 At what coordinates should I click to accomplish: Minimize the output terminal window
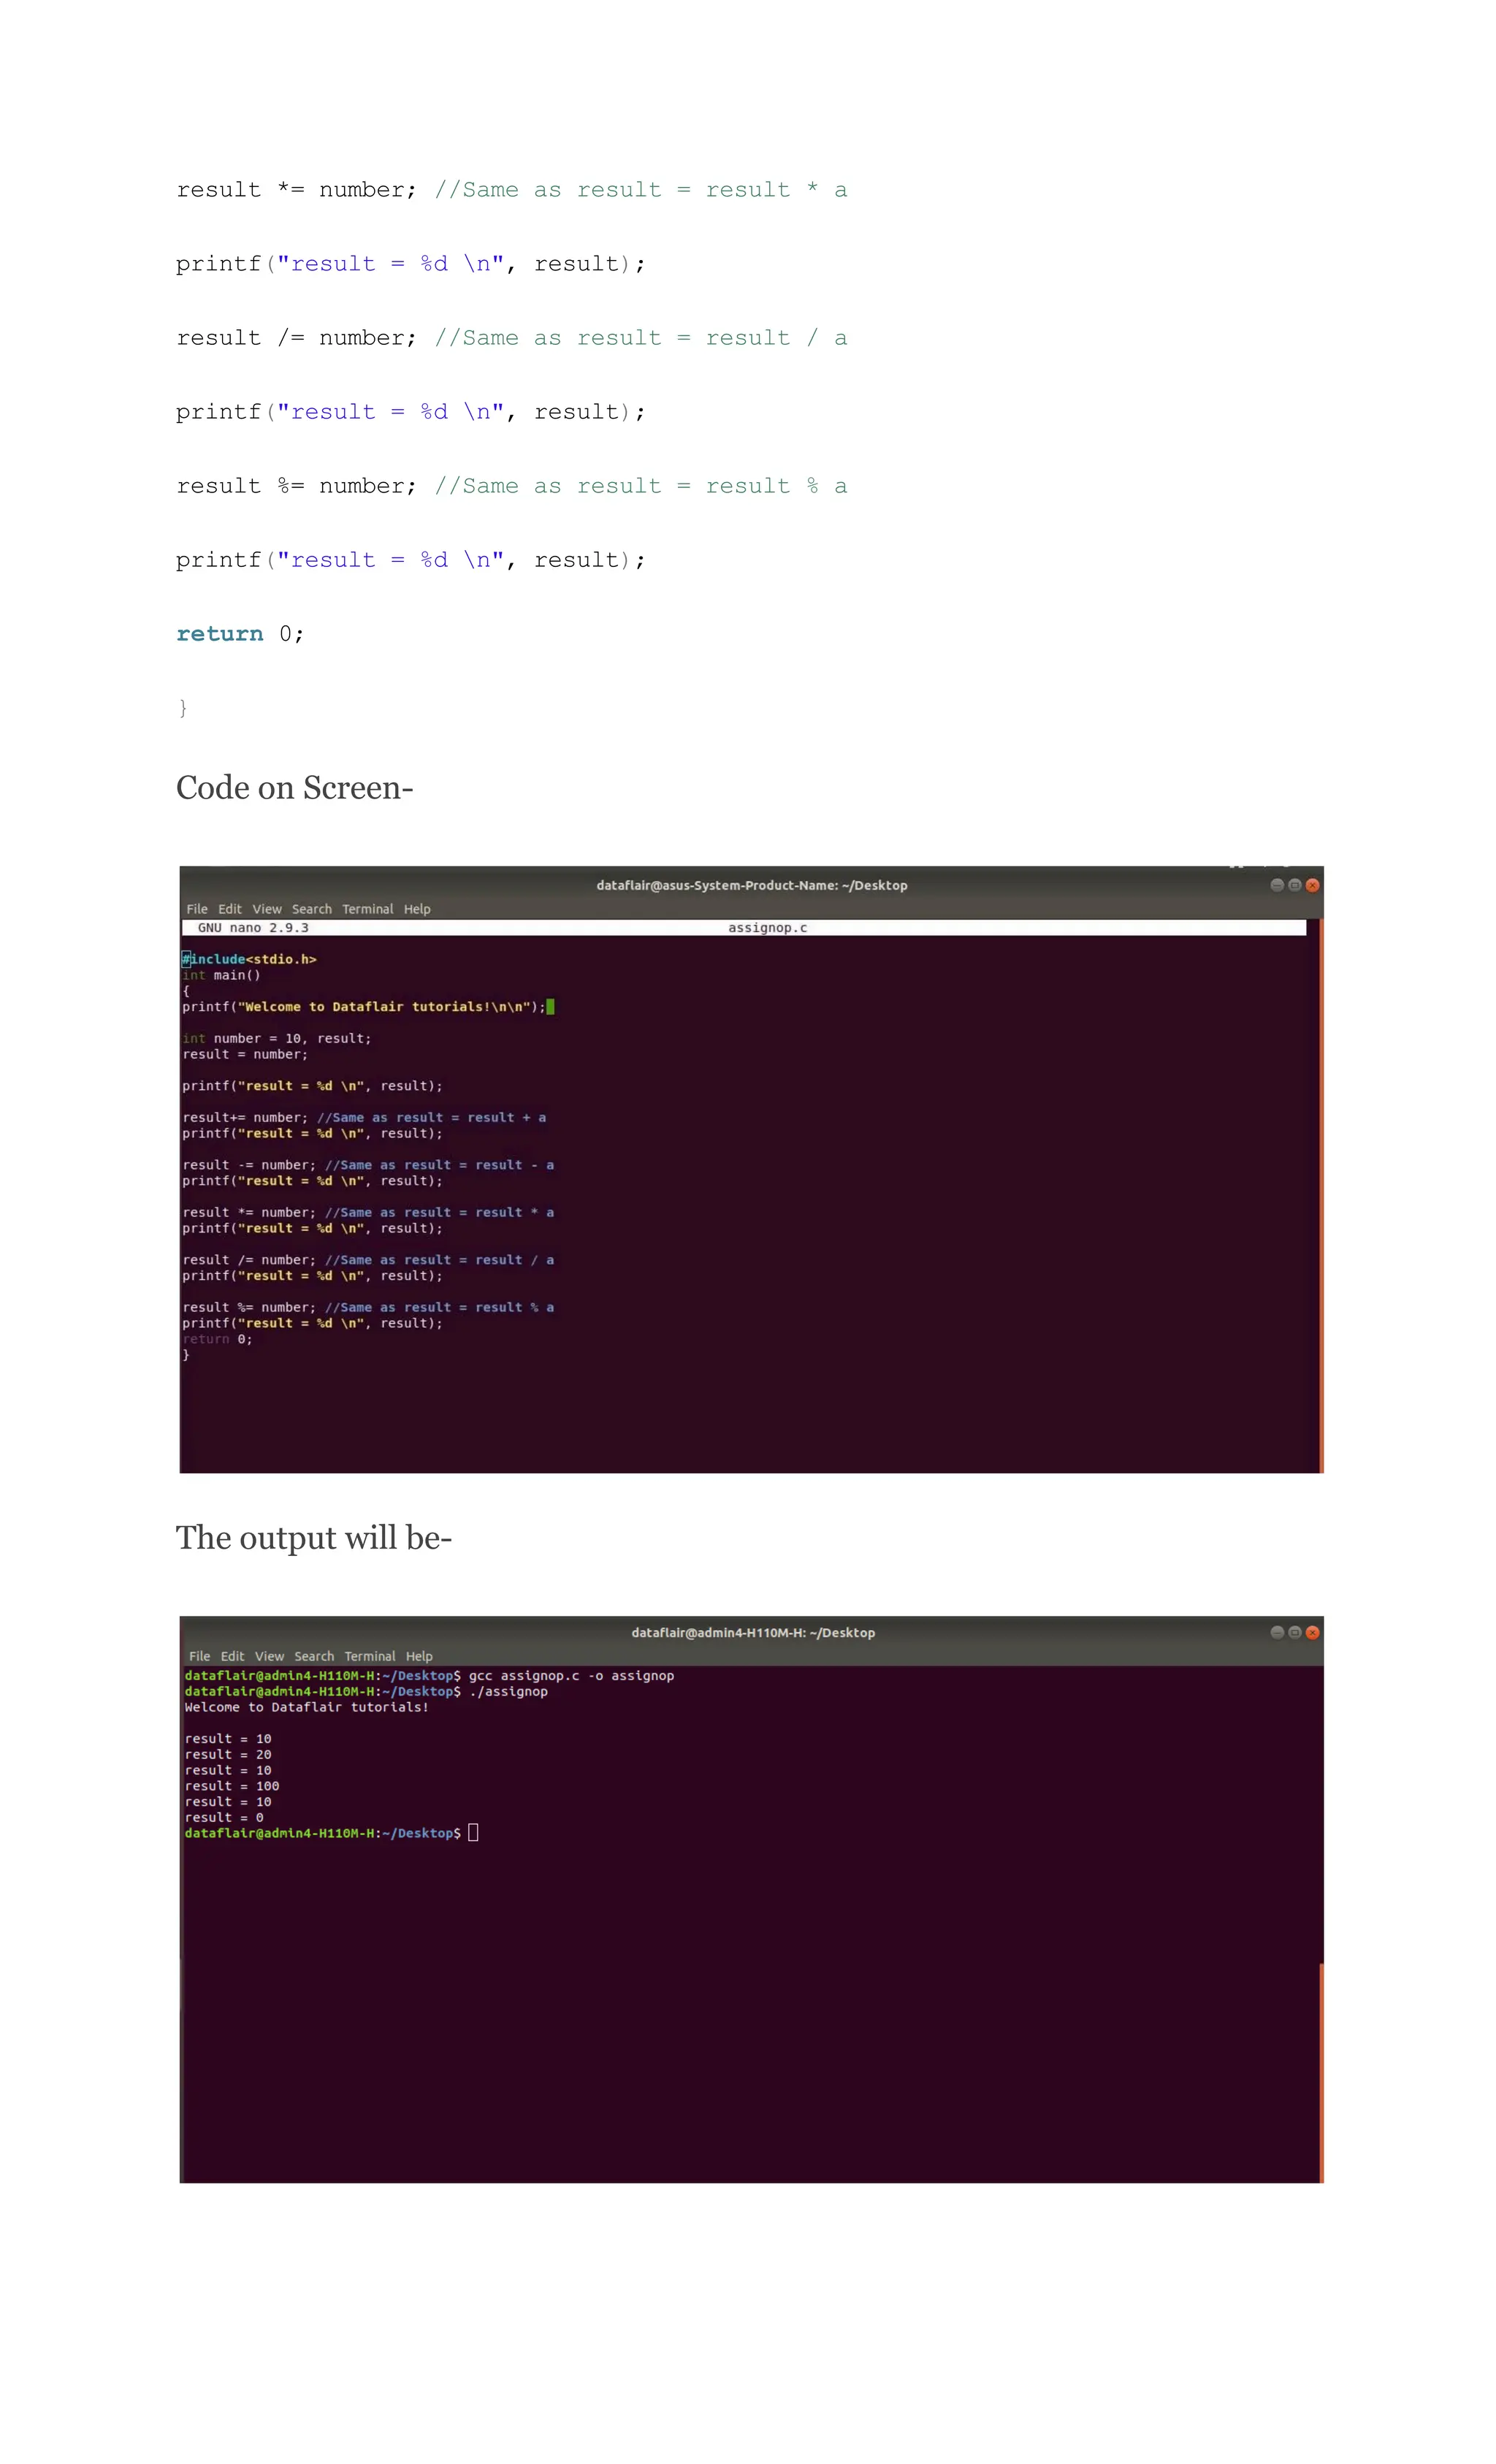pyautogui.click(x=1277, y=1632)
